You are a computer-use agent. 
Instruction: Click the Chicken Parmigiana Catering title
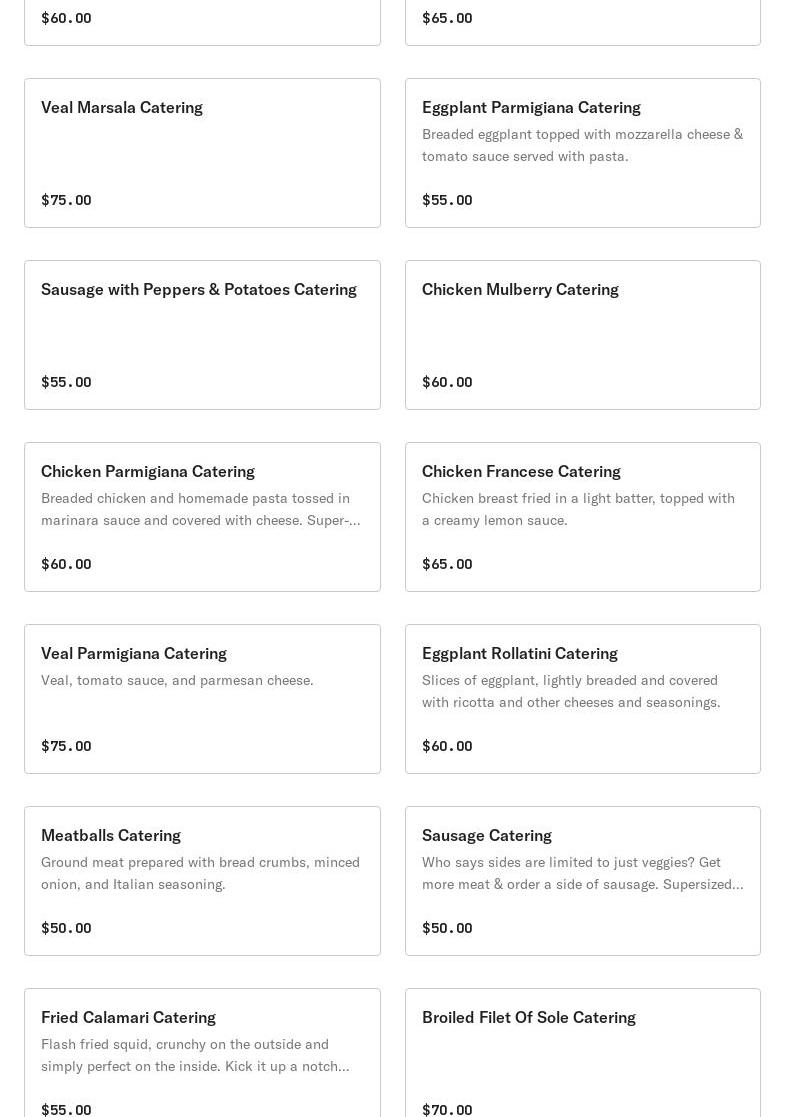pyautogui.click(x=148, y=471)
